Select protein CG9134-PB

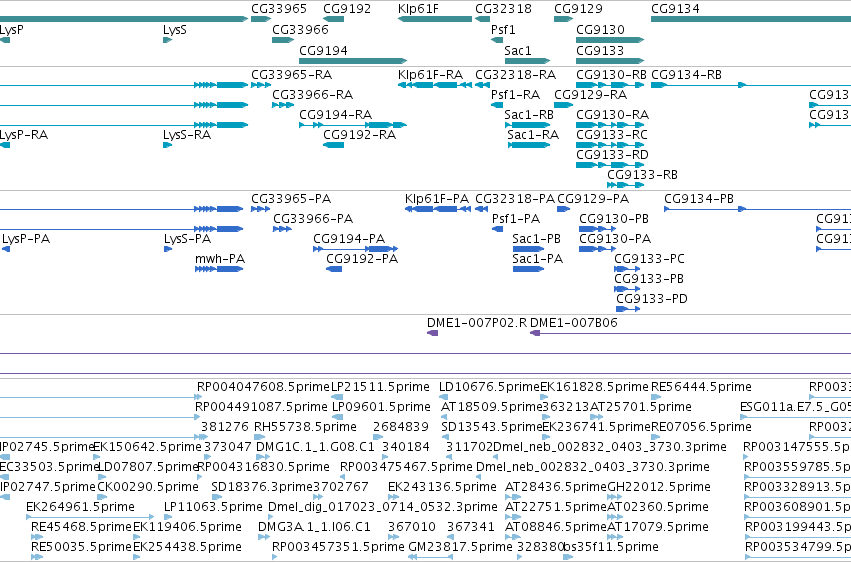699,199
